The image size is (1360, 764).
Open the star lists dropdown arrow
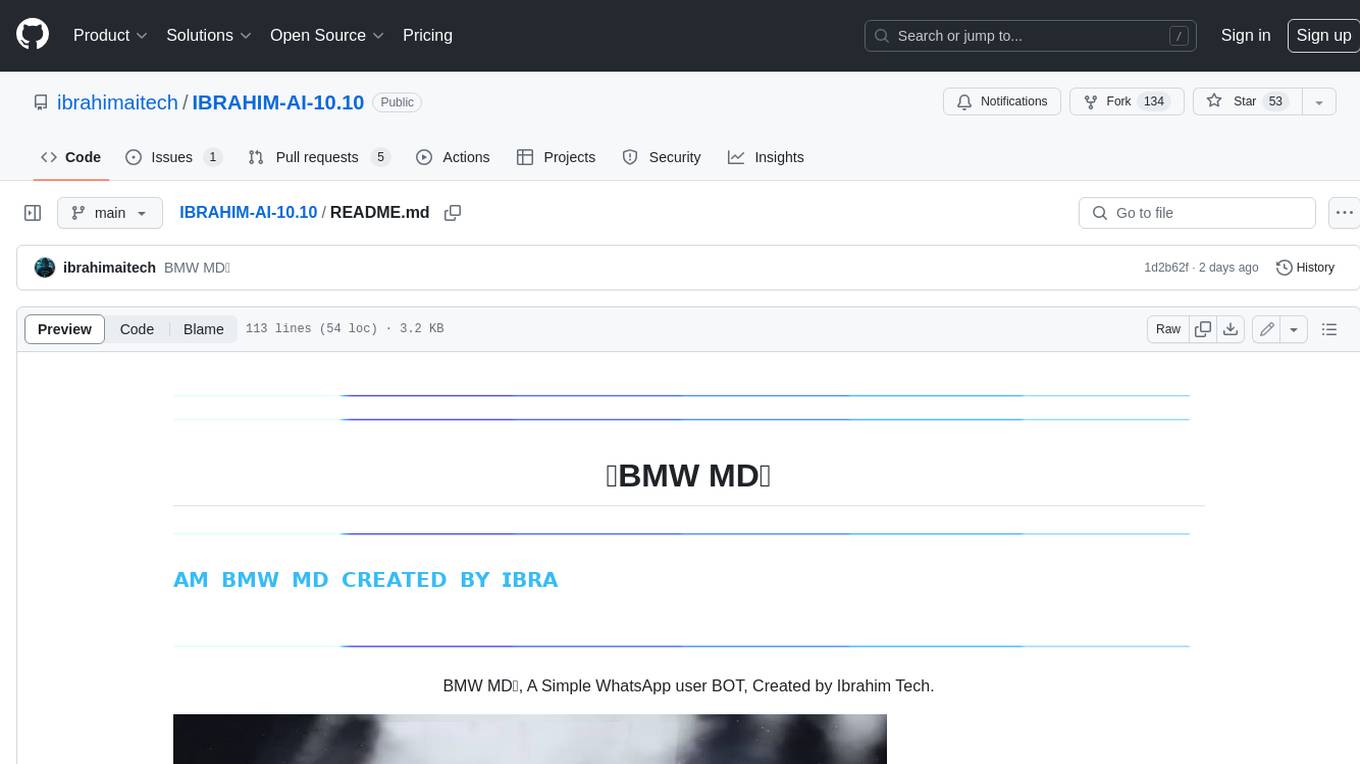point(1319,101)
